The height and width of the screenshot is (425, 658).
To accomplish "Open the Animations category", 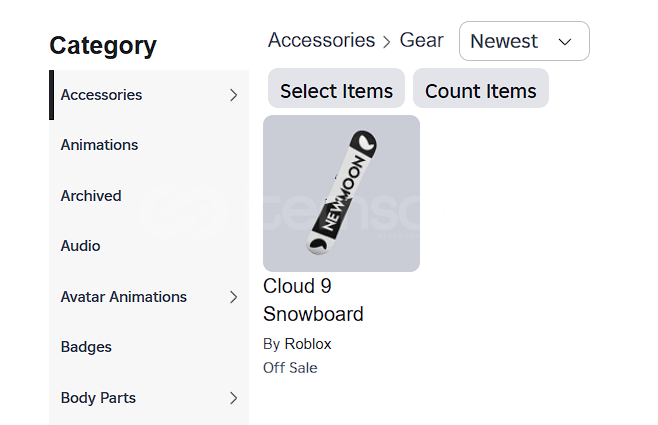I will click(99, 145).
